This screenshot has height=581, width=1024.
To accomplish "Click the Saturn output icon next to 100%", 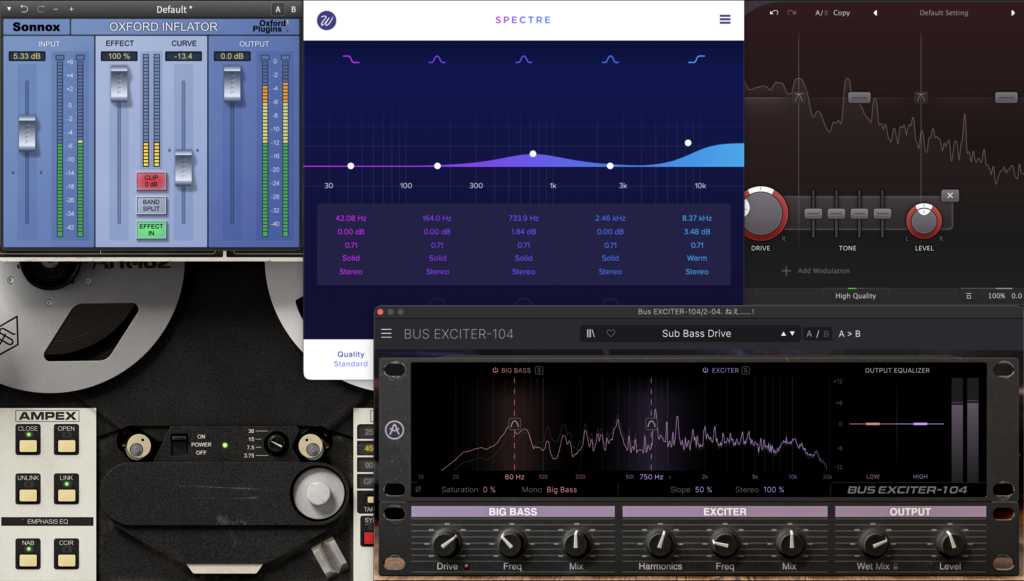I will (968, 296).
